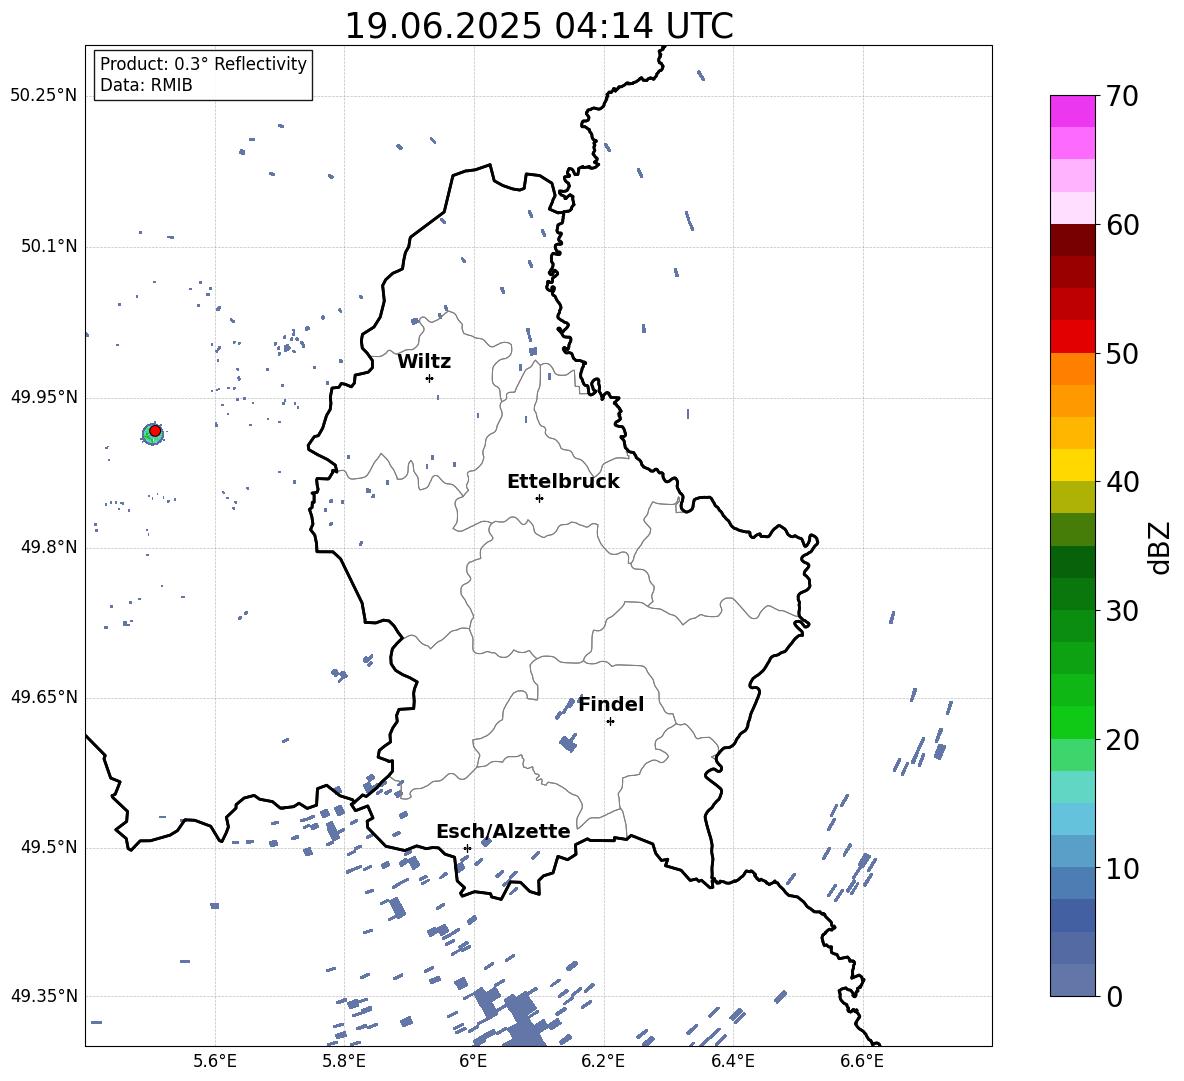This screenshot has width=1184, height=1081.
Task: Click the 50.1°N latitude label
Action: tap(49, 247)
